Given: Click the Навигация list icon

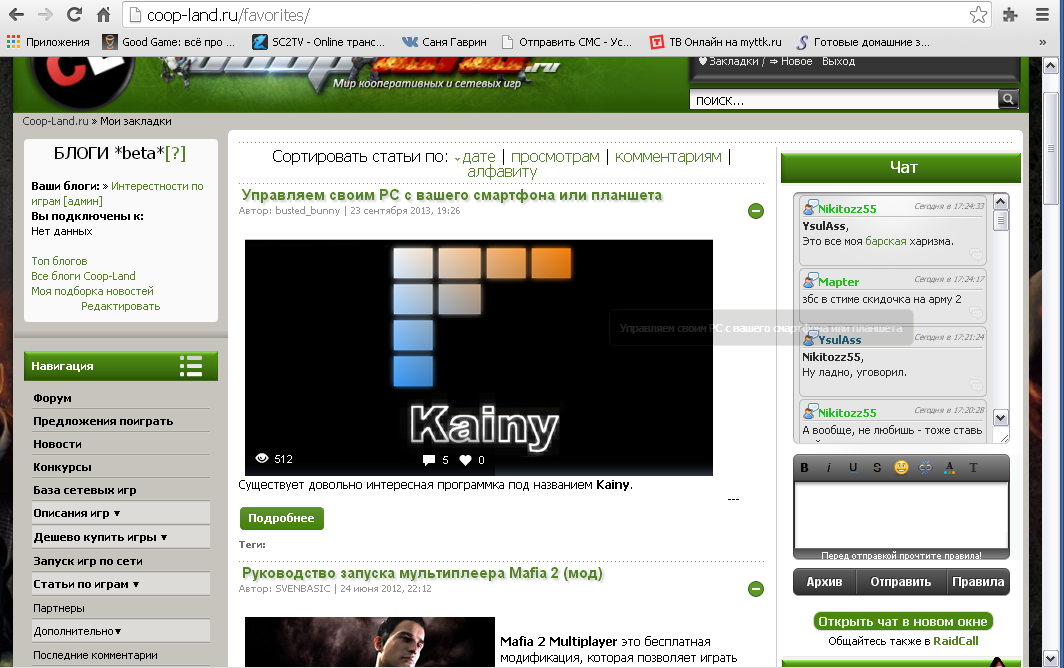Looking at the screenshot, I should [191, 366].
